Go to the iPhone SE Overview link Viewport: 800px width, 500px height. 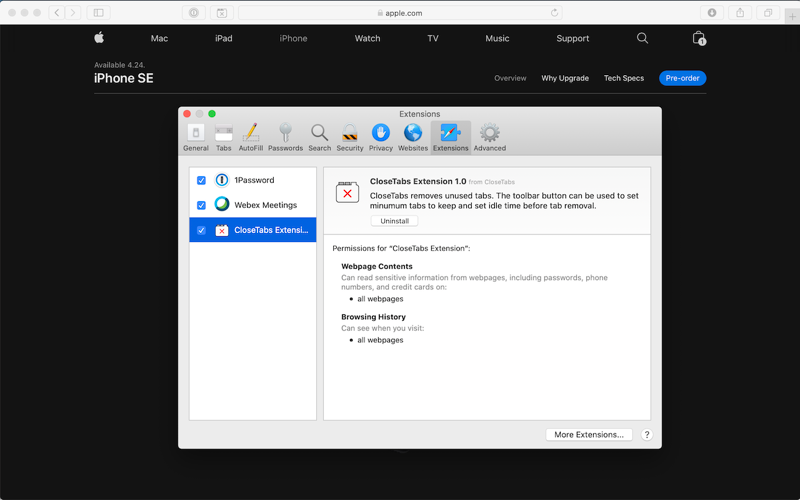510,78
